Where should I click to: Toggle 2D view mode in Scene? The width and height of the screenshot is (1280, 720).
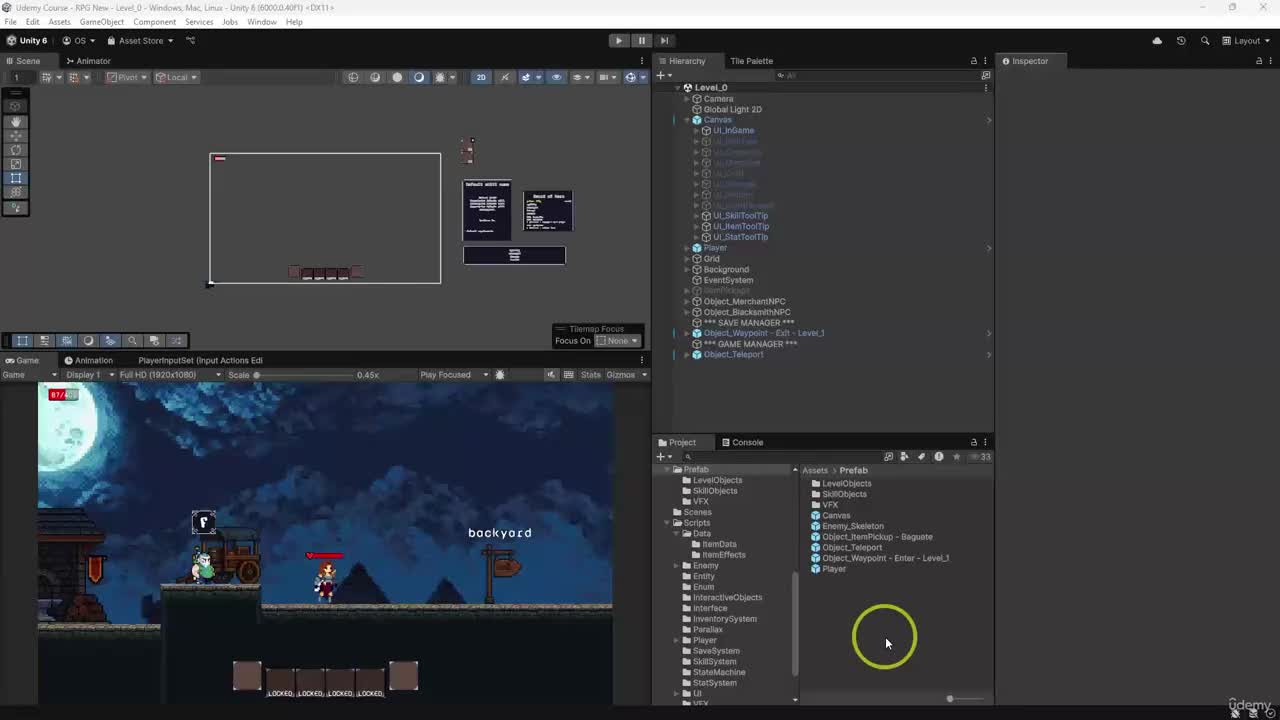[x=481, y=77]
